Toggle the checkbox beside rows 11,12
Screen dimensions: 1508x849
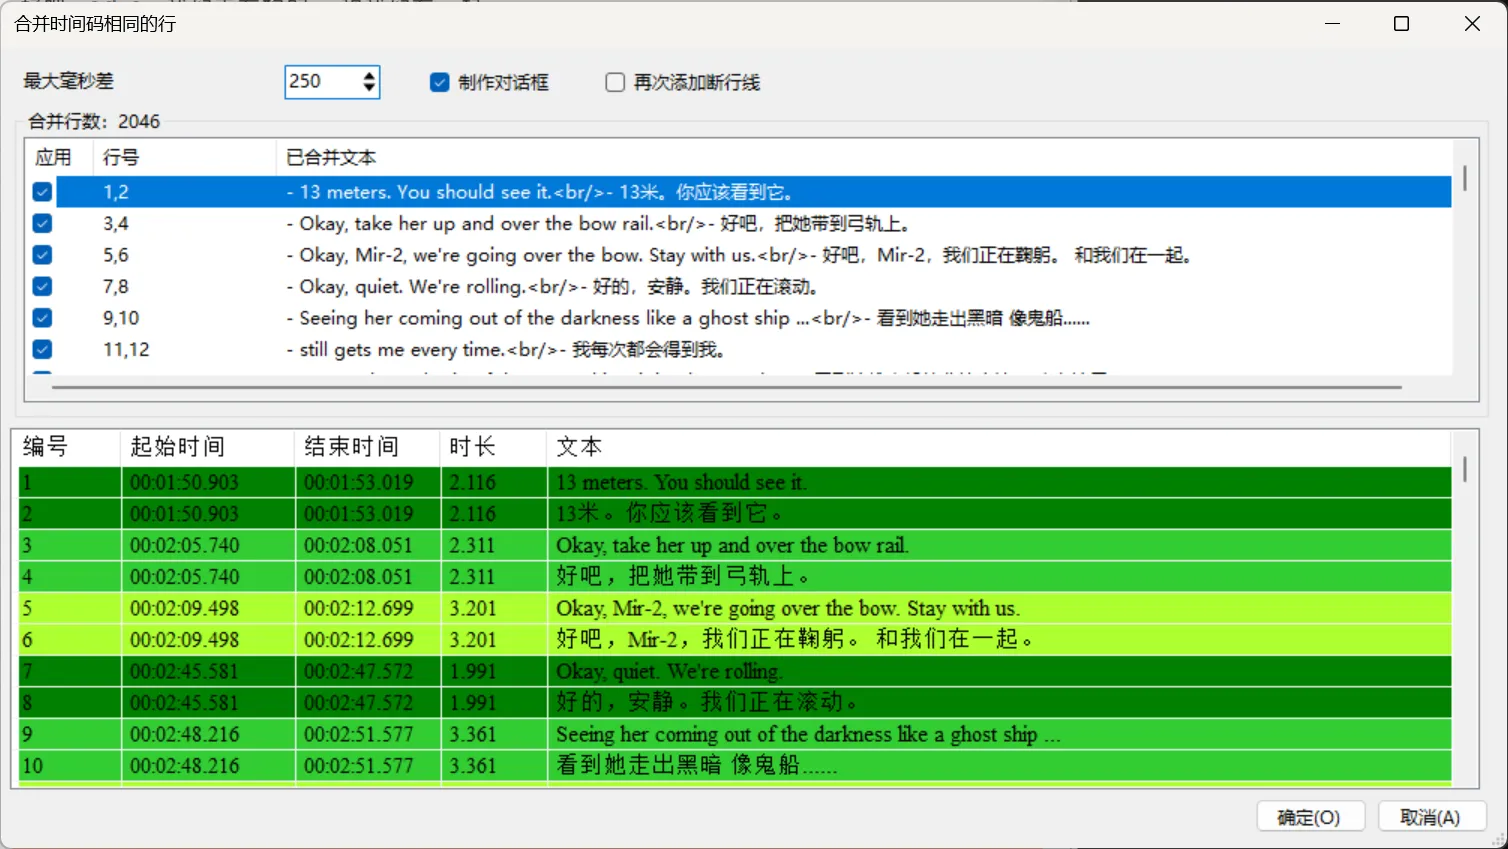41,349
